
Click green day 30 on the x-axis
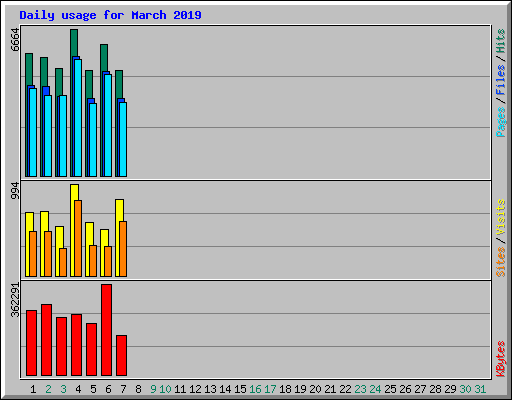pyautogui.click(x=465, y=389)
